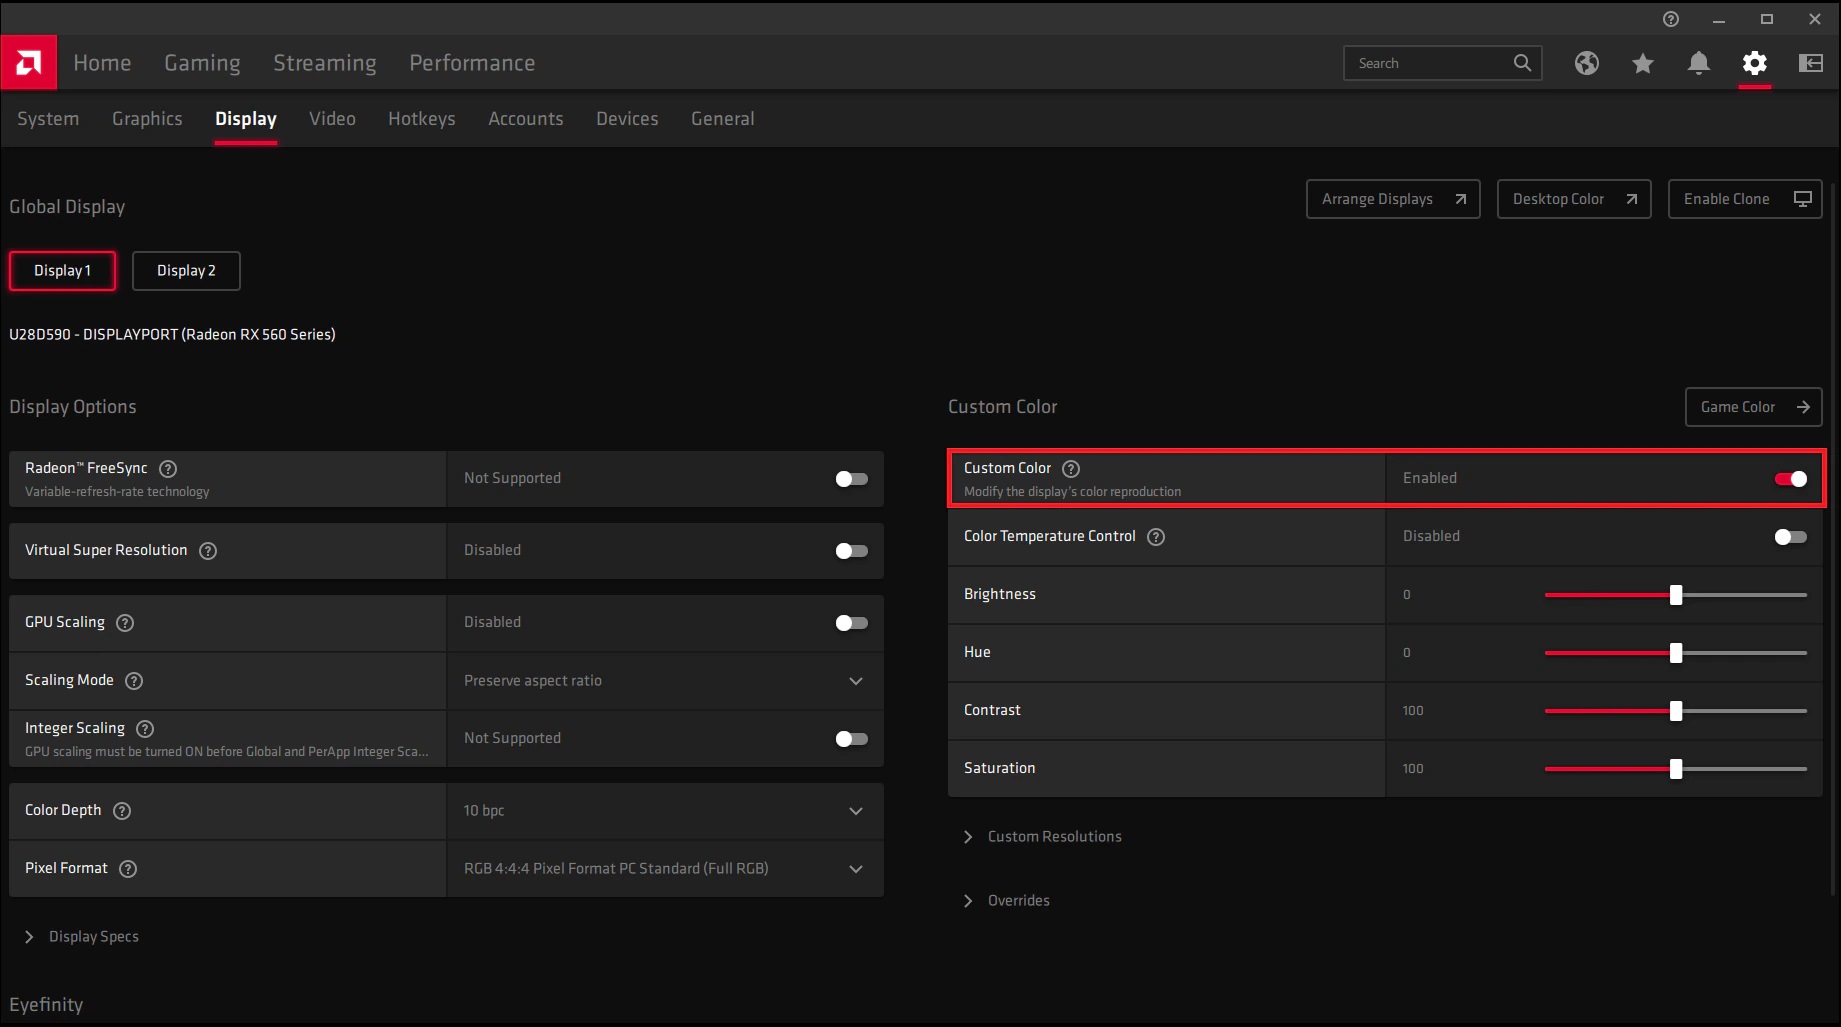The image size is (1841, 1027).
Task: Click the Search input field
Action: click(x=1430, y=63)
